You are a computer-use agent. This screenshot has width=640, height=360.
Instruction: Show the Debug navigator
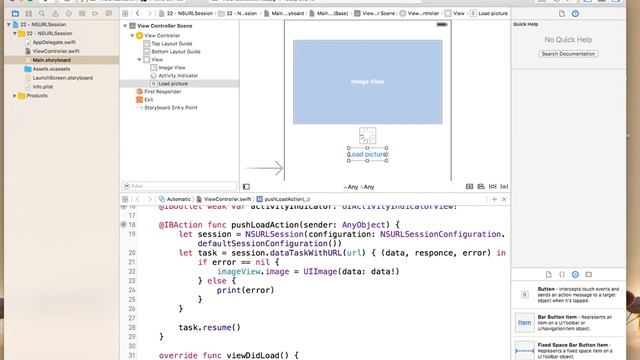coord(82,13)
